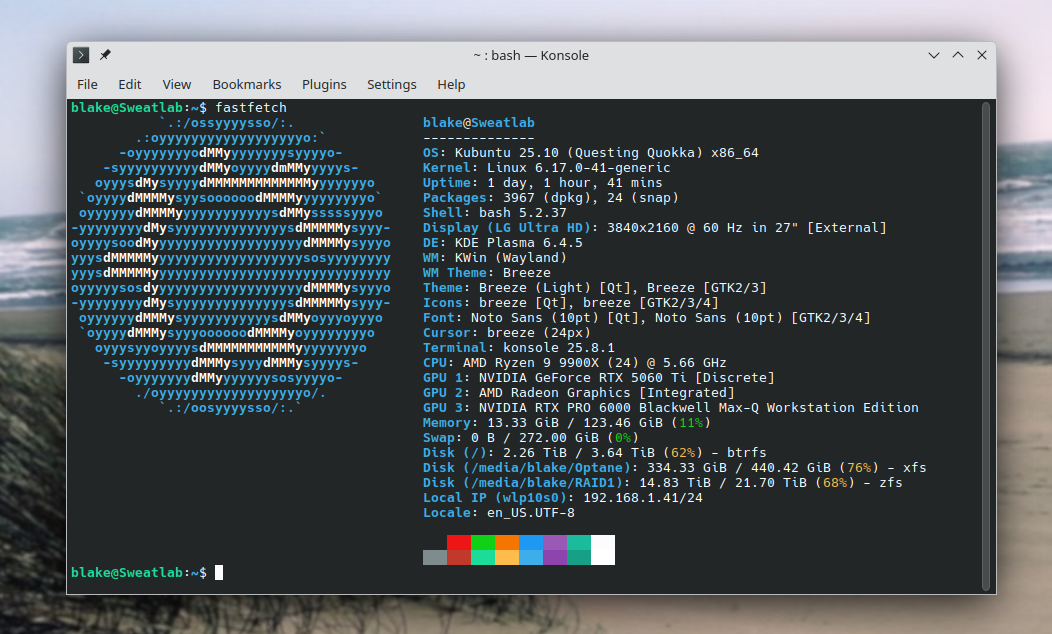
Task: Click the 'Swap: 0 B / 272.00 GiB' line
Action: tap(530, 437)
